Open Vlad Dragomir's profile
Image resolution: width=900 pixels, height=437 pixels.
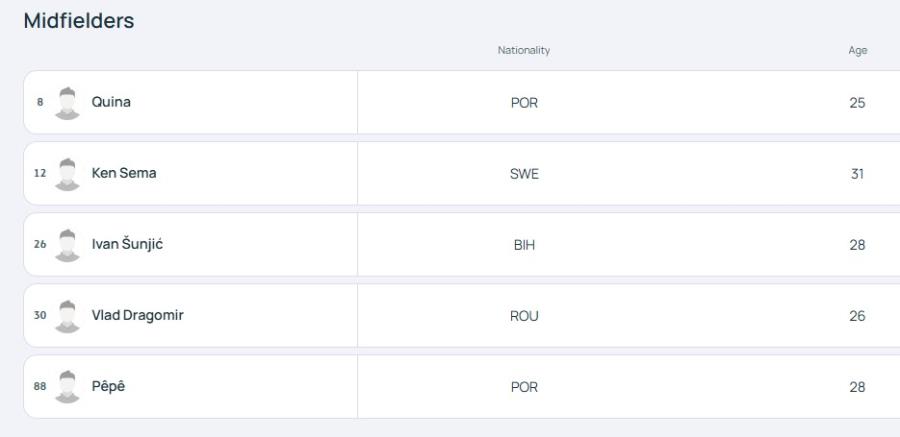[x=138, y=315]
